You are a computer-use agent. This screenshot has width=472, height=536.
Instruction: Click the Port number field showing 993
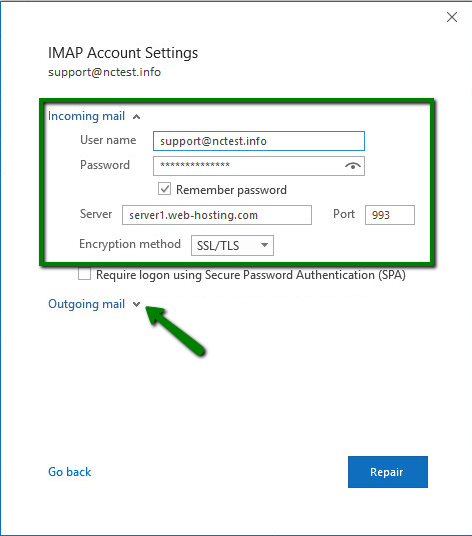click(390, 215)
